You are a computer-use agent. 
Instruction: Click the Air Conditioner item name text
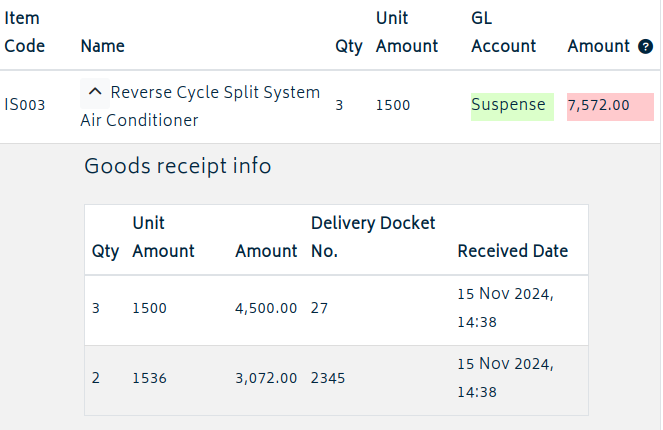[x=139, y=121]
